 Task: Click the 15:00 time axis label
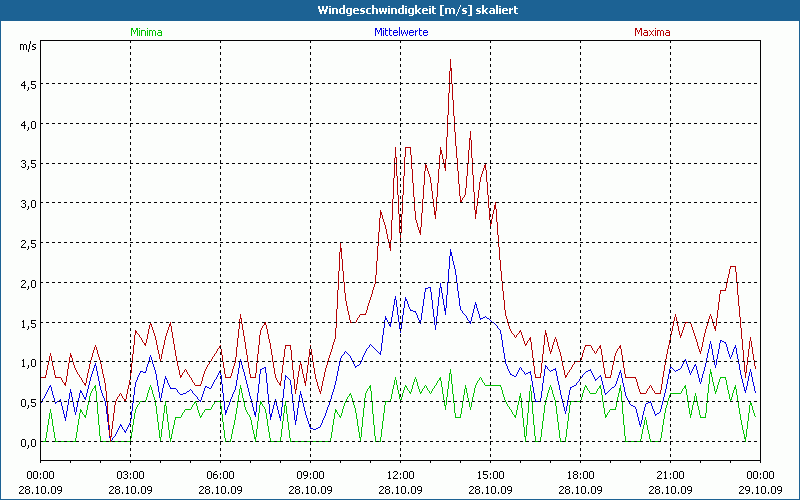[x=490, y=476]
